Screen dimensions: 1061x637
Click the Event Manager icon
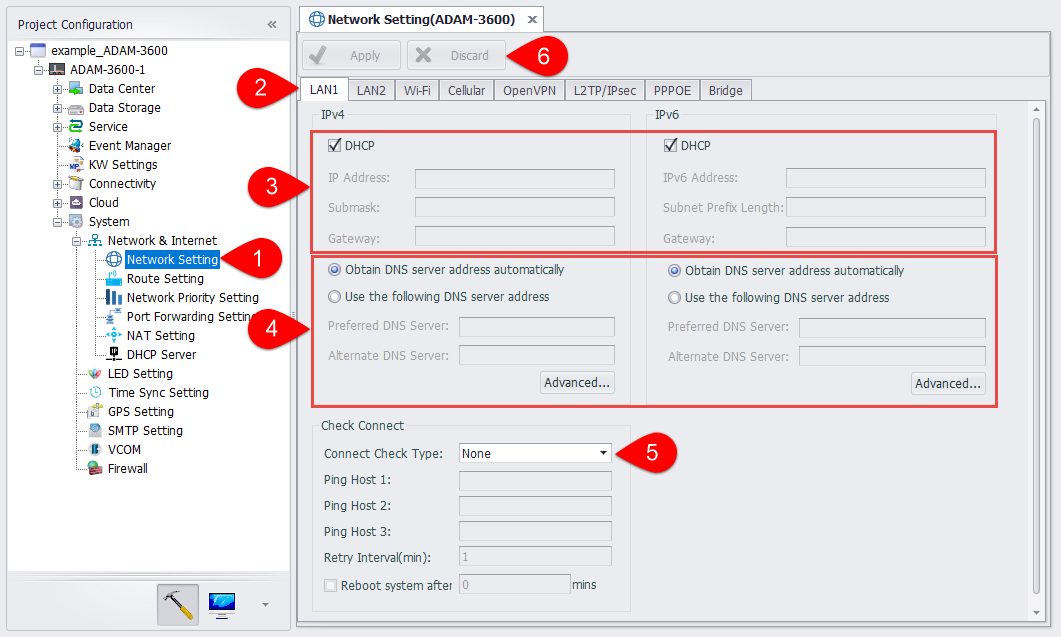(x=75, y=145)
